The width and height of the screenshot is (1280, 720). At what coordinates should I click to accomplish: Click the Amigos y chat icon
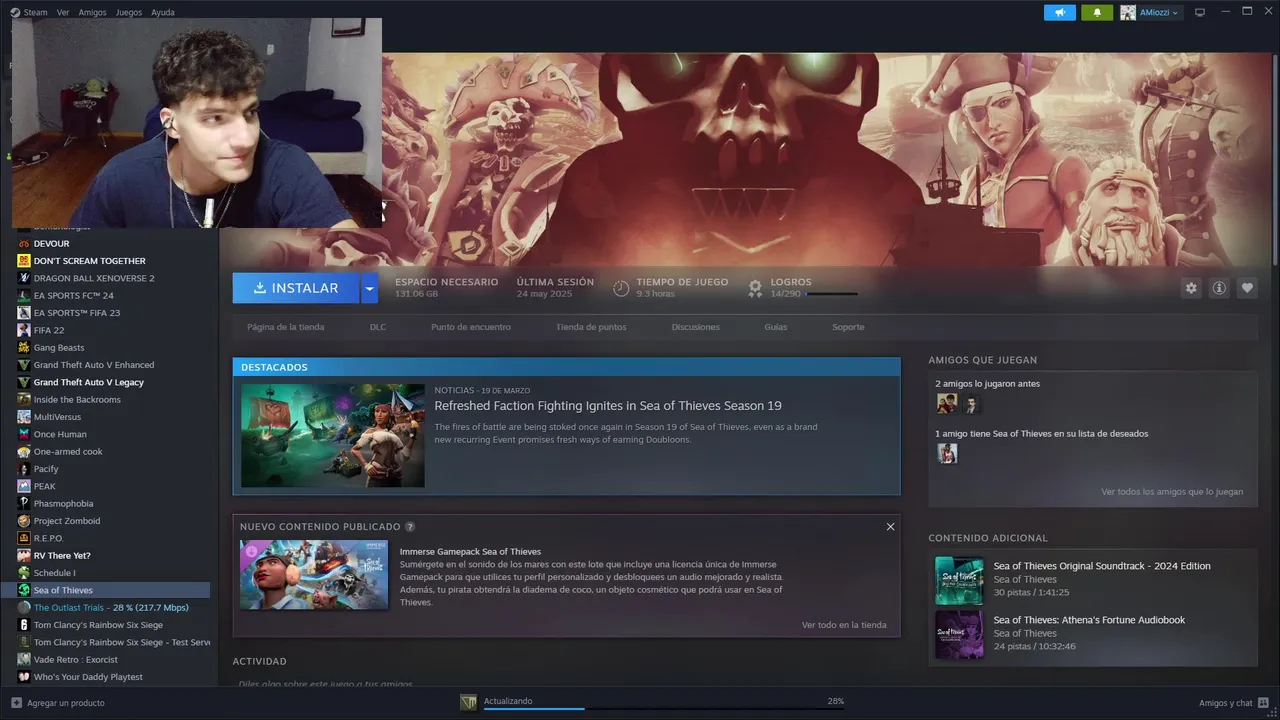click(x=1264, y=703)
